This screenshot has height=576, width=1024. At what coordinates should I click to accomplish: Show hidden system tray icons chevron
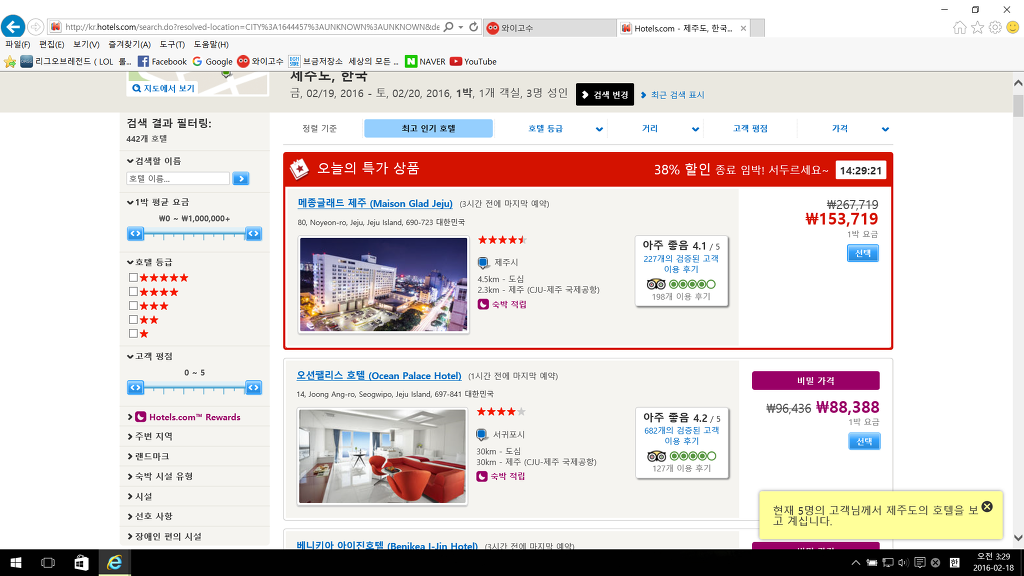[856, 562]
